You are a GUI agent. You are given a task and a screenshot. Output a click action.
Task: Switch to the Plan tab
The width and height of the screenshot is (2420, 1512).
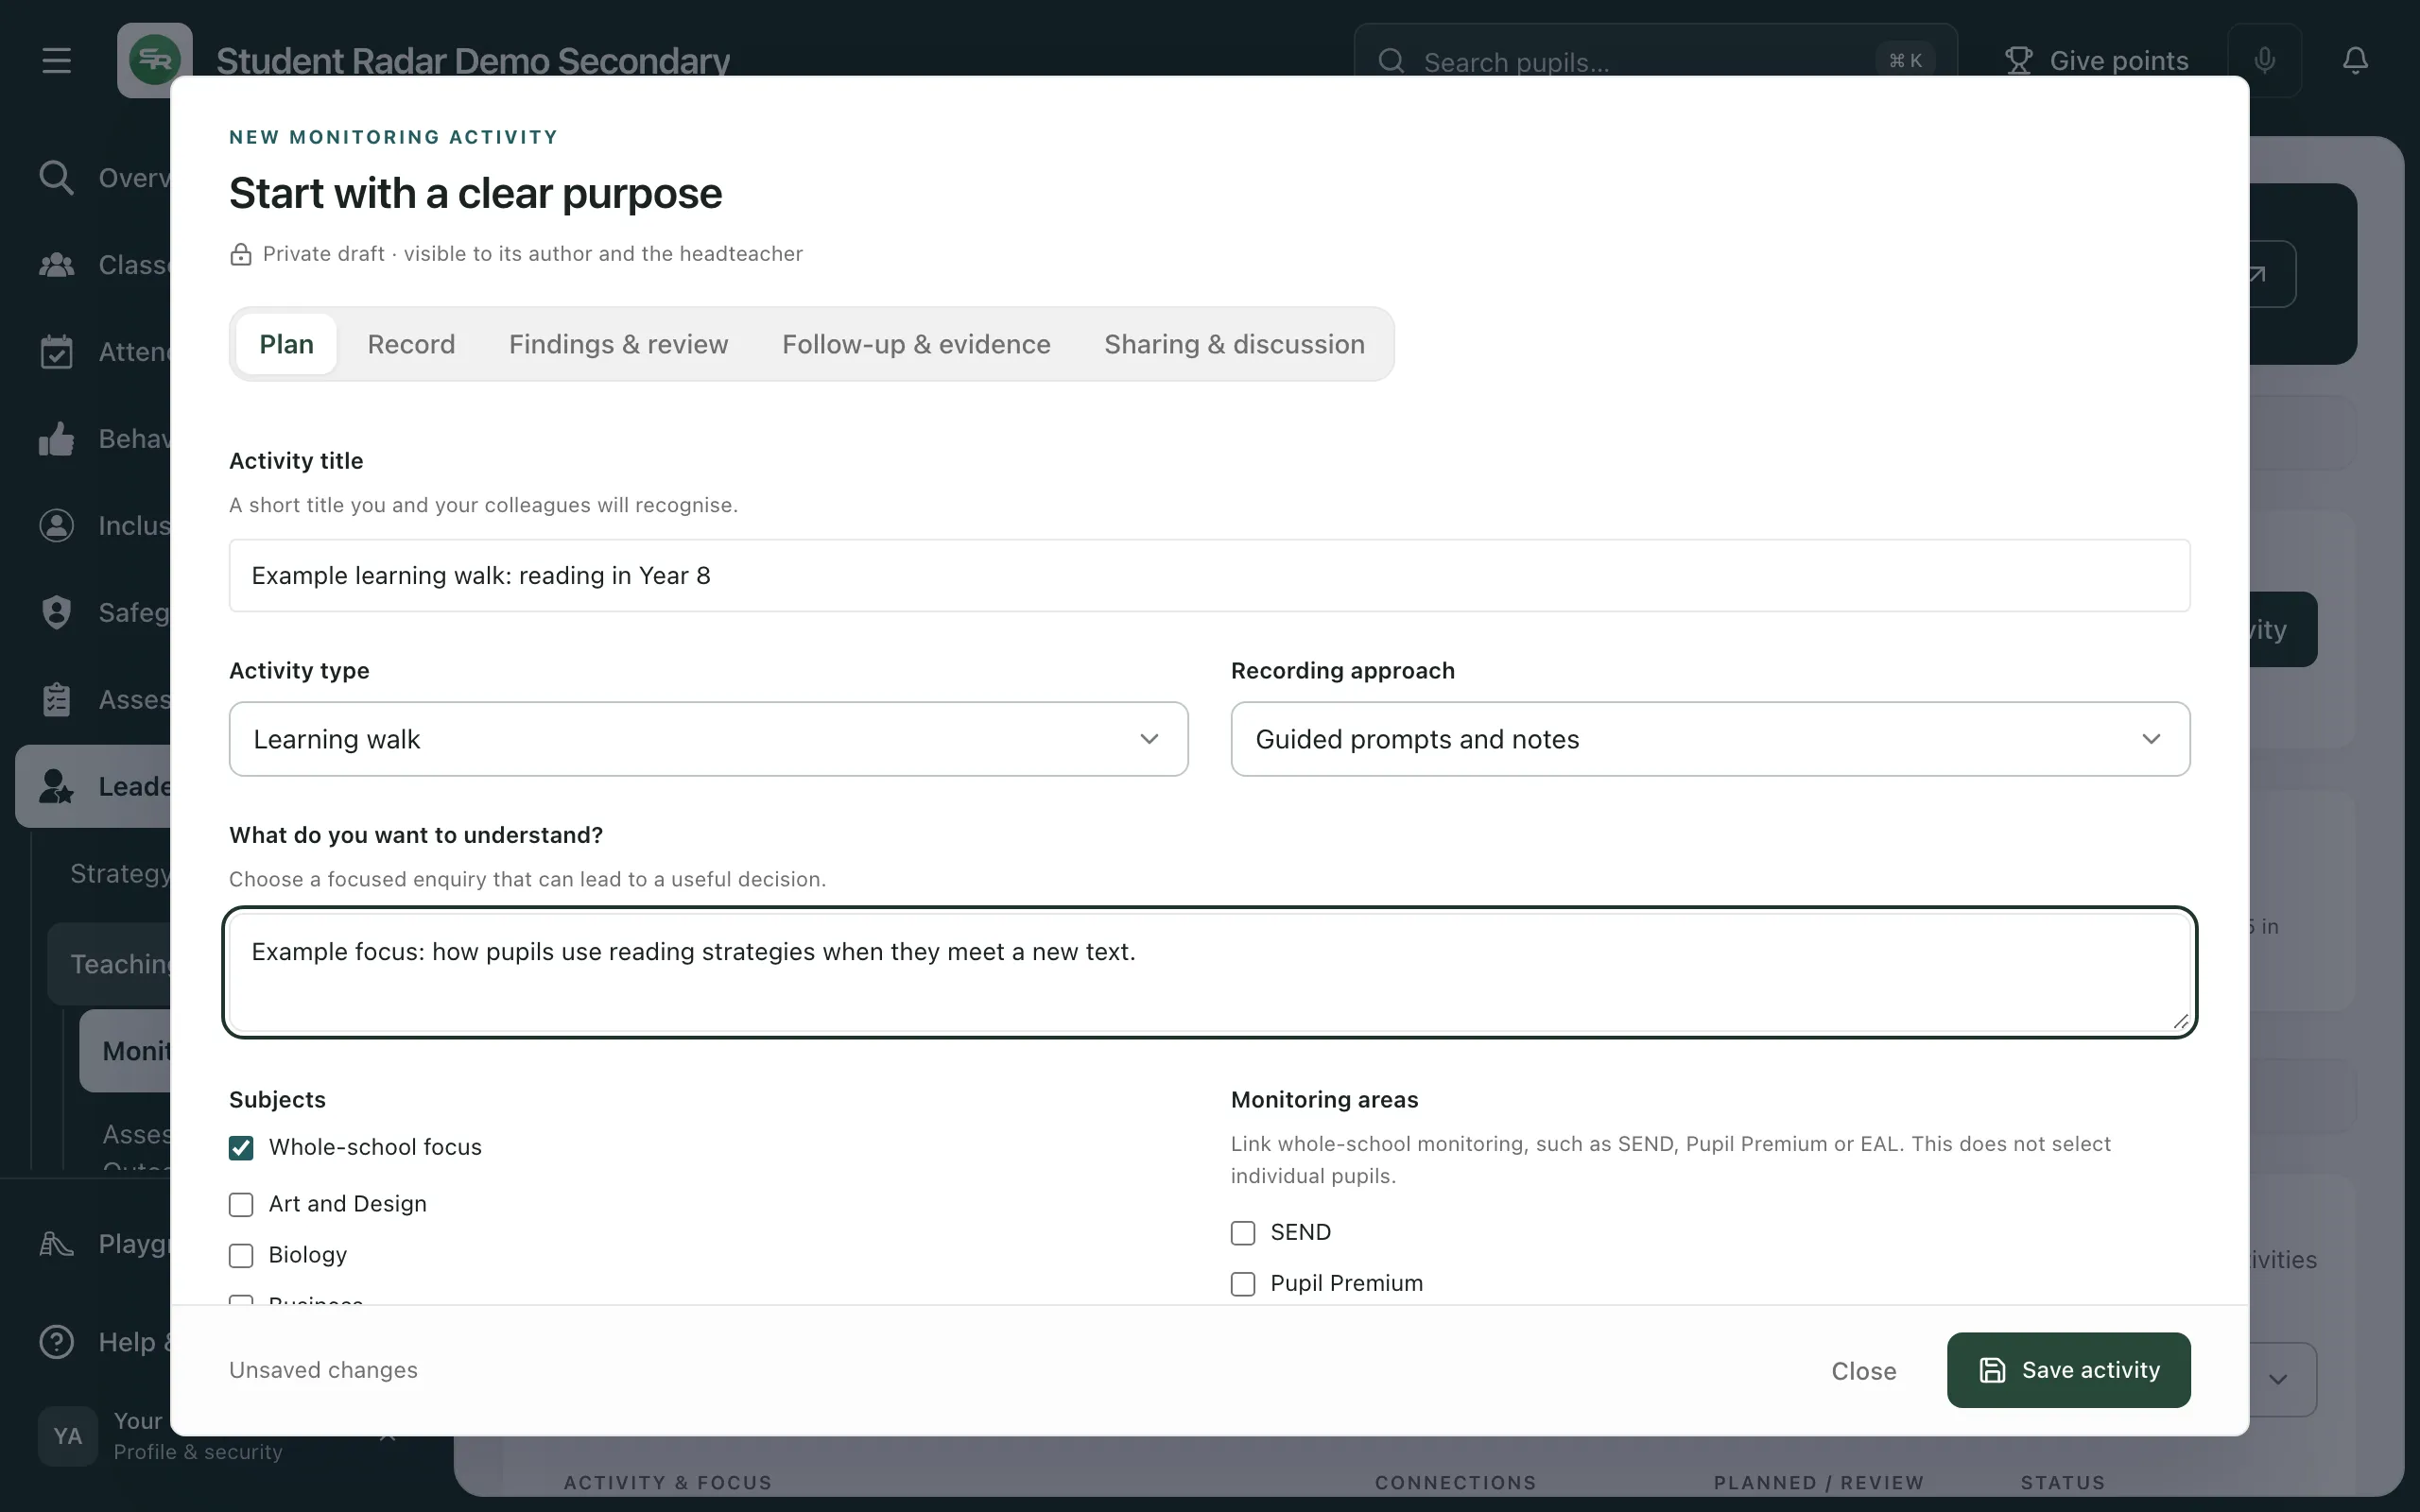coord(286,344)
